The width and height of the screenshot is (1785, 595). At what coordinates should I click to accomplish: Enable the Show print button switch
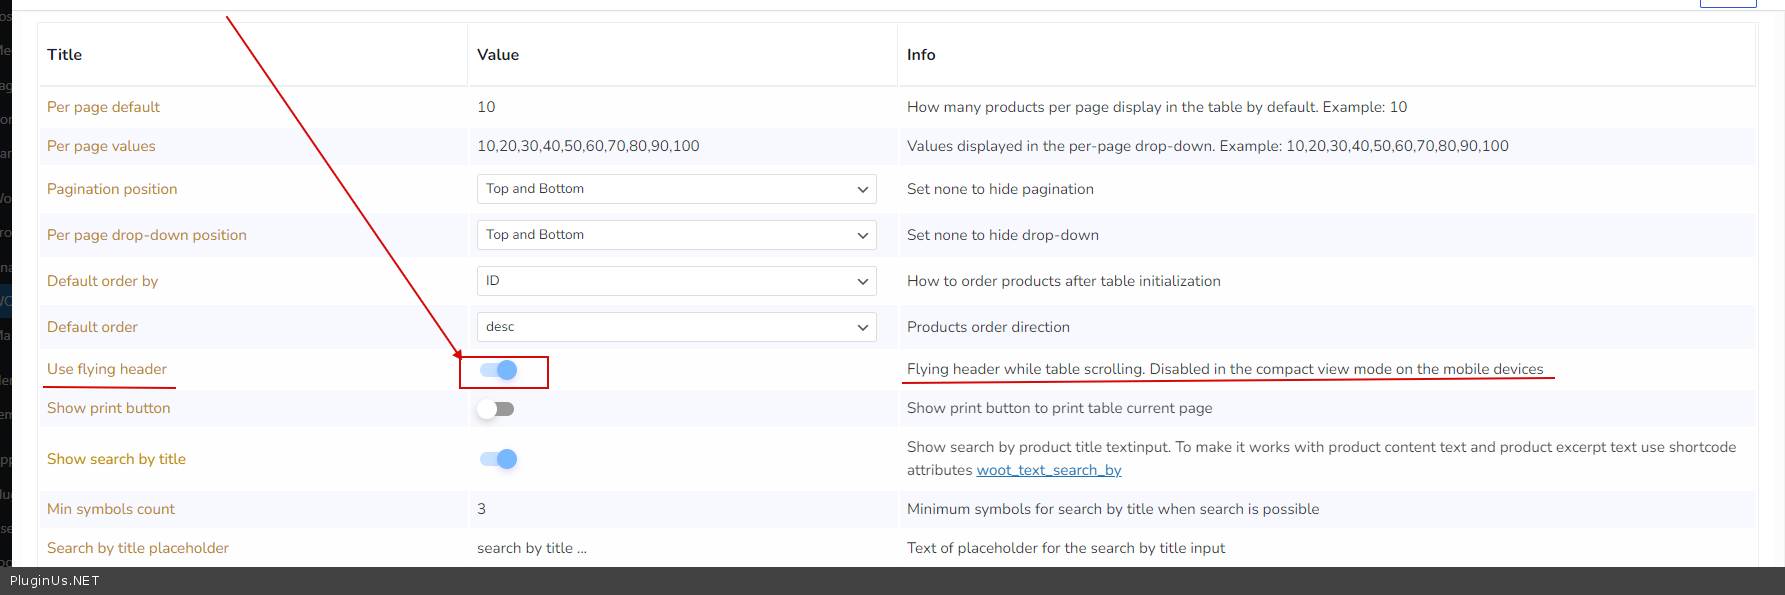[496, 409]
